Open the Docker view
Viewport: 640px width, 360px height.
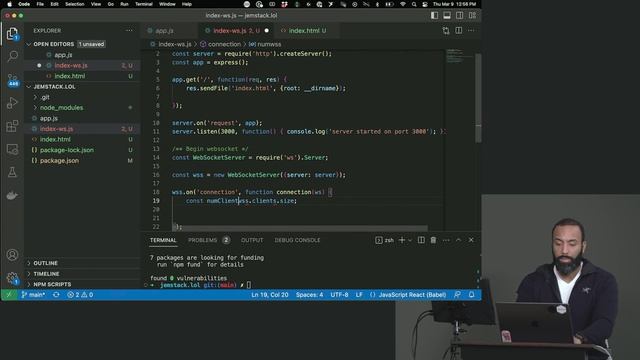point(12,196)
